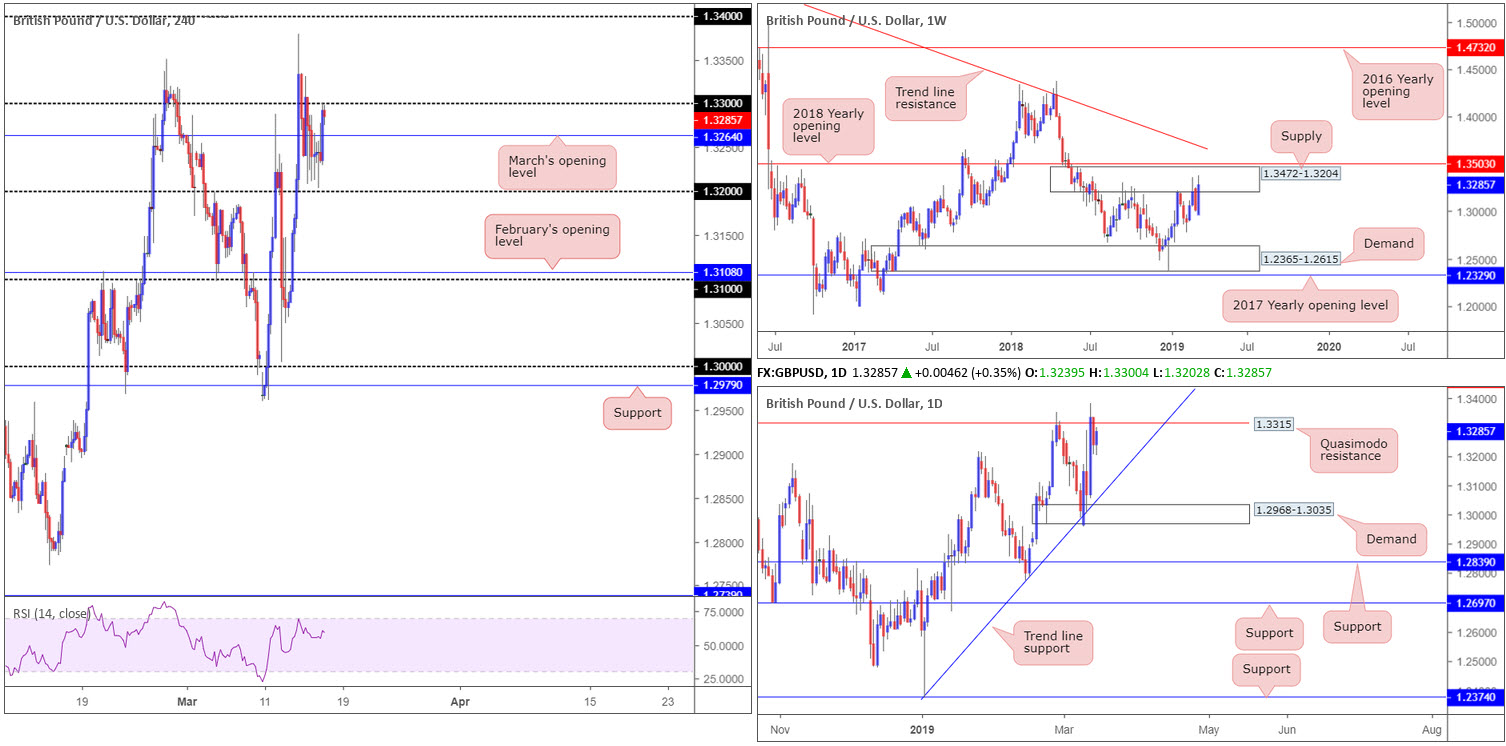
Task: Click the Demand callout on daily chart
Action: pyautogui.click(x=1391, y=539)
